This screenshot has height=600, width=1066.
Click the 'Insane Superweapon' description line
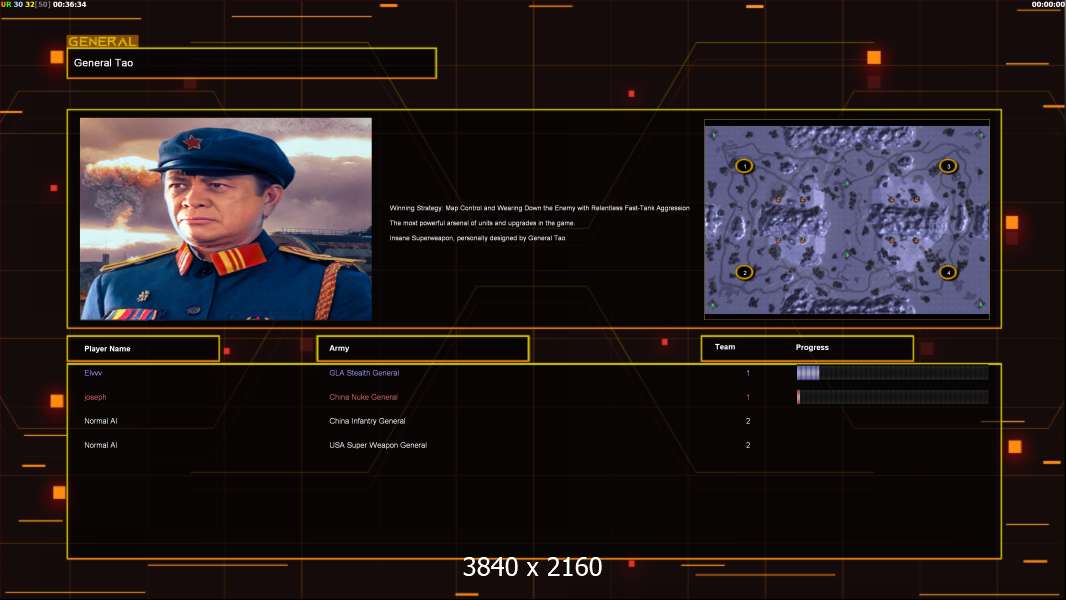(x=477, y=238)
